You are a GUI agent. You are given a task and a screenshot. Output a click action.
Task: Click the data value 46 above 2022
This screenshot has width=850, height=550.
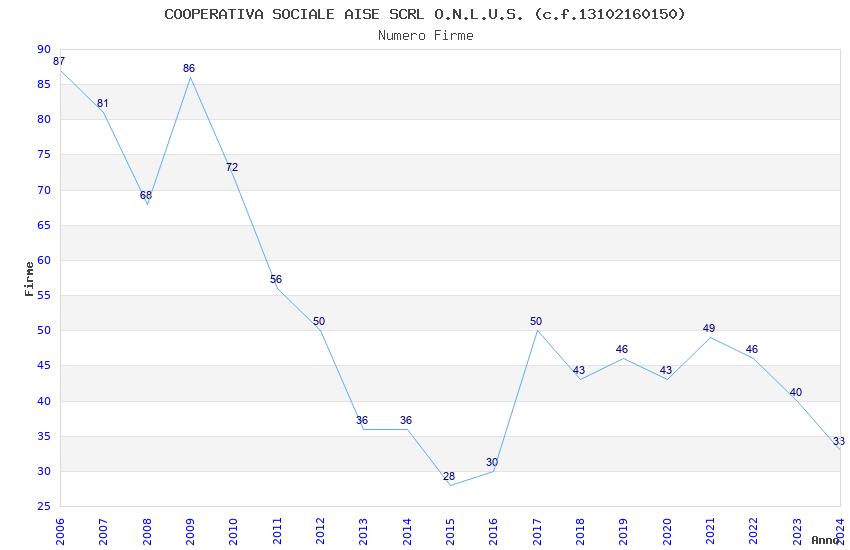pos(752,349)
